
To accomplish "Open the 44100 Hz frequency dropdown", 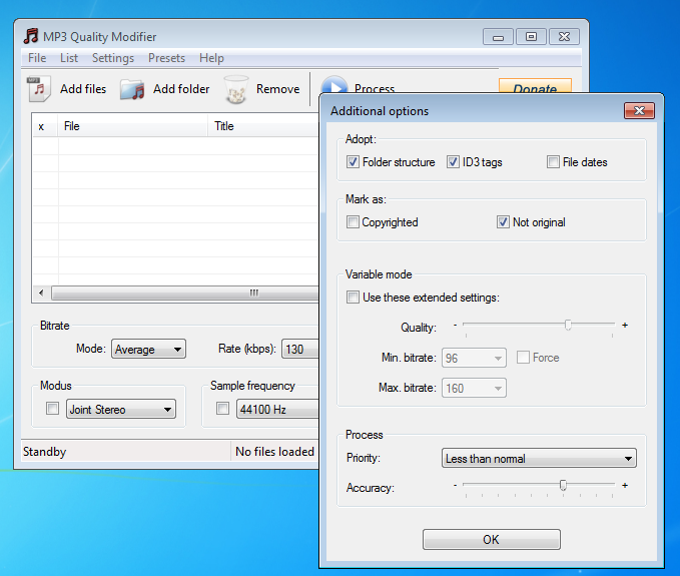I will pos(278,409).
